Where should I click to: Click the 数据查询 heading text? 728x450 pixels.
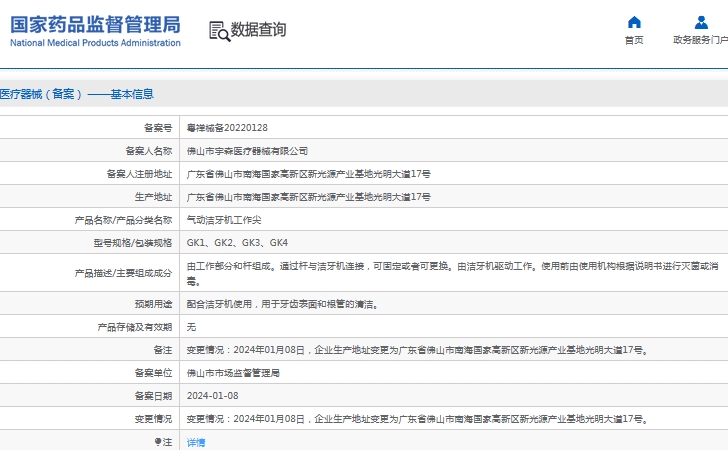tap(259, 30)
